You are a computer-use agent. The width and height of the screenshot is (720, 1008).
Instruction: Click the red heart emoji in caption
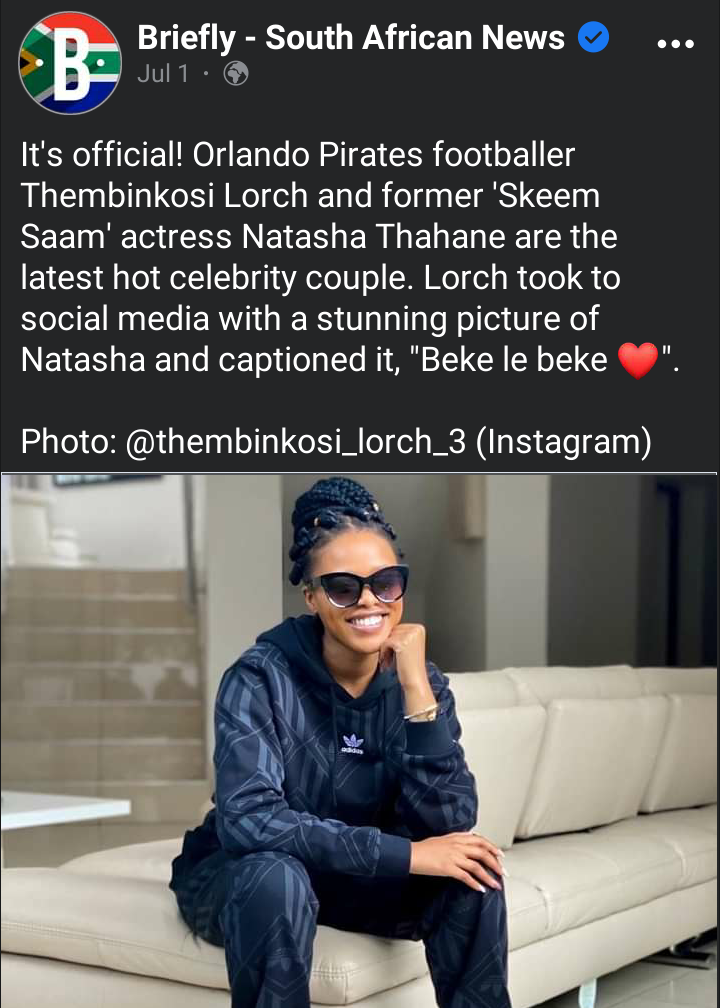[x=638, y=360]
